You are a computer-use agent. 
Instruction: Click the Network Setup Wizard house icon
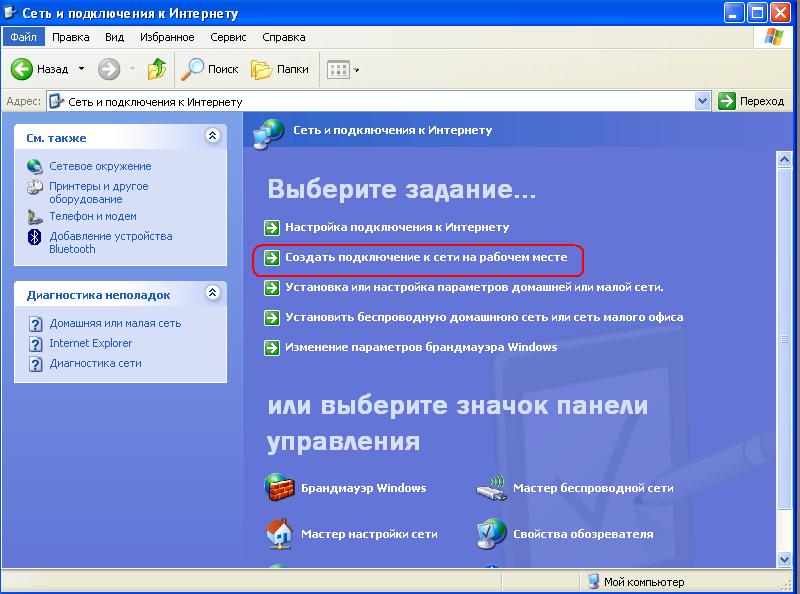tap(279, 534)
